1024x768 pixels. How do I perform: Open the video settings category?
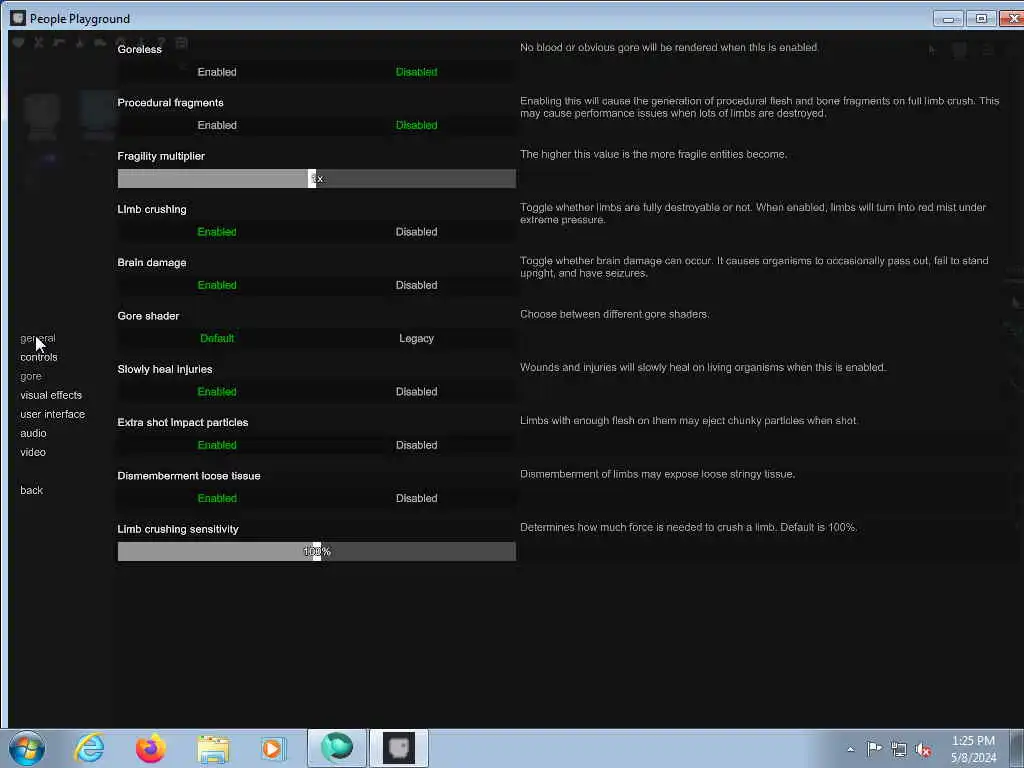[33, 452]
